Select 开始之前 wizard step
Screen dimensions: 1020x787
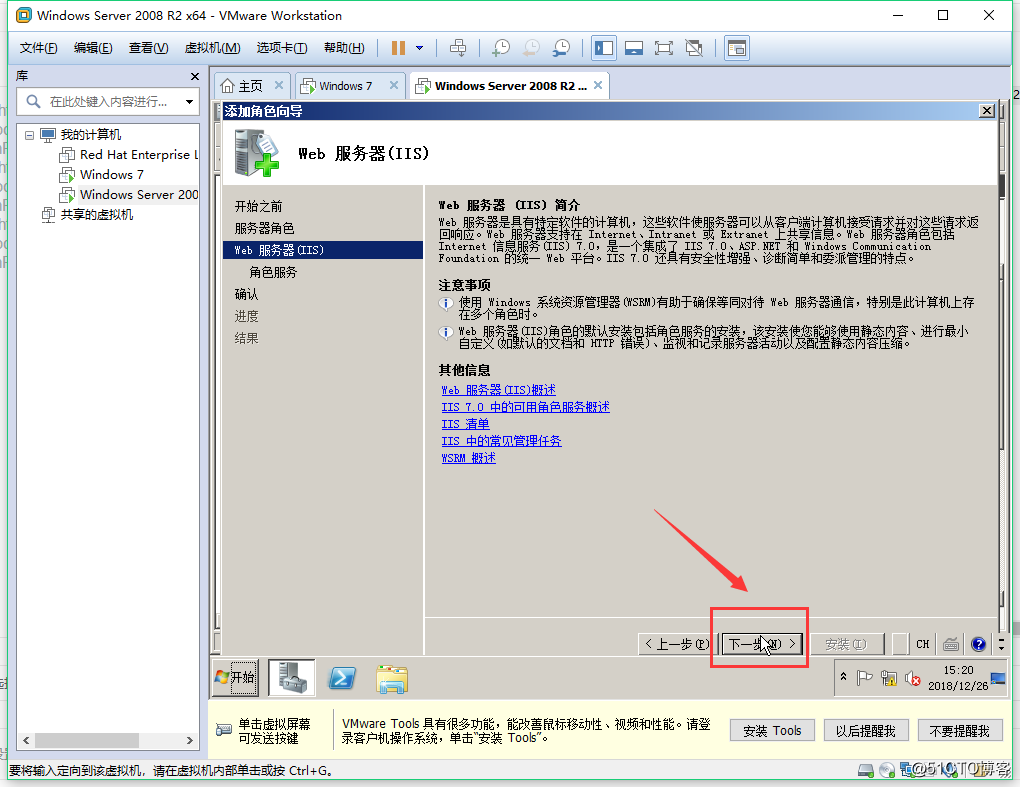coord(258,206)
